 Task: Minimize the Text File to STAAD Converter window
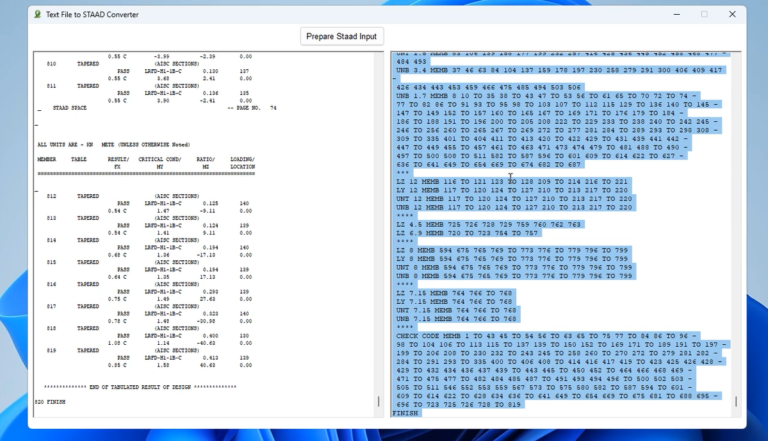676,14
